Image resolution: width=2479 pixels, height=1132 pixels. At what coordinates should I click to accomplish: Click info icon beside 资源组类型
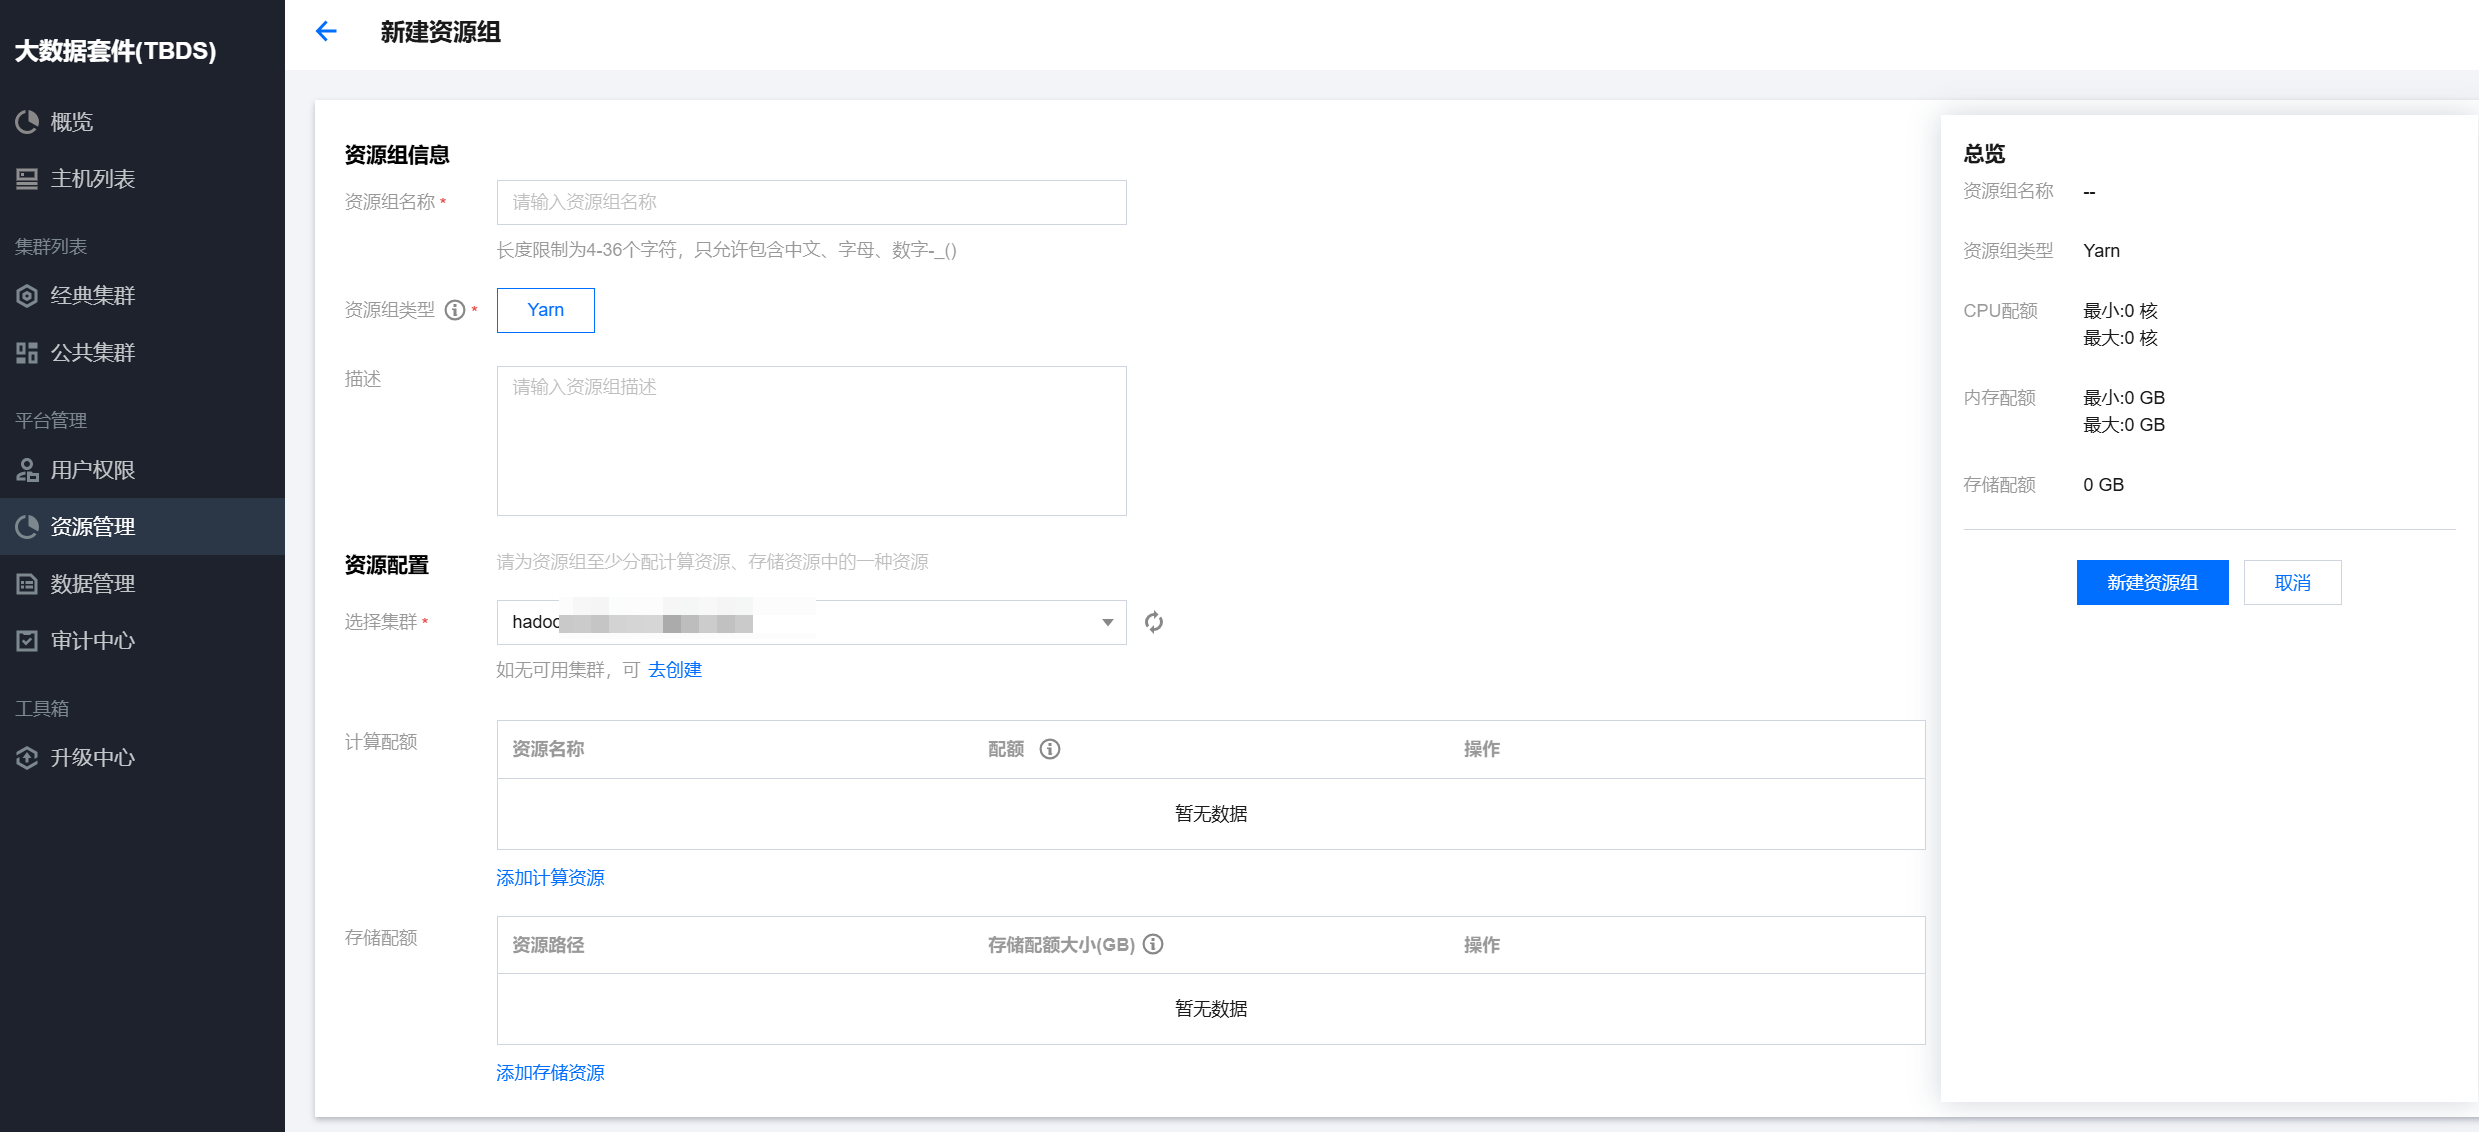[455, 310]
